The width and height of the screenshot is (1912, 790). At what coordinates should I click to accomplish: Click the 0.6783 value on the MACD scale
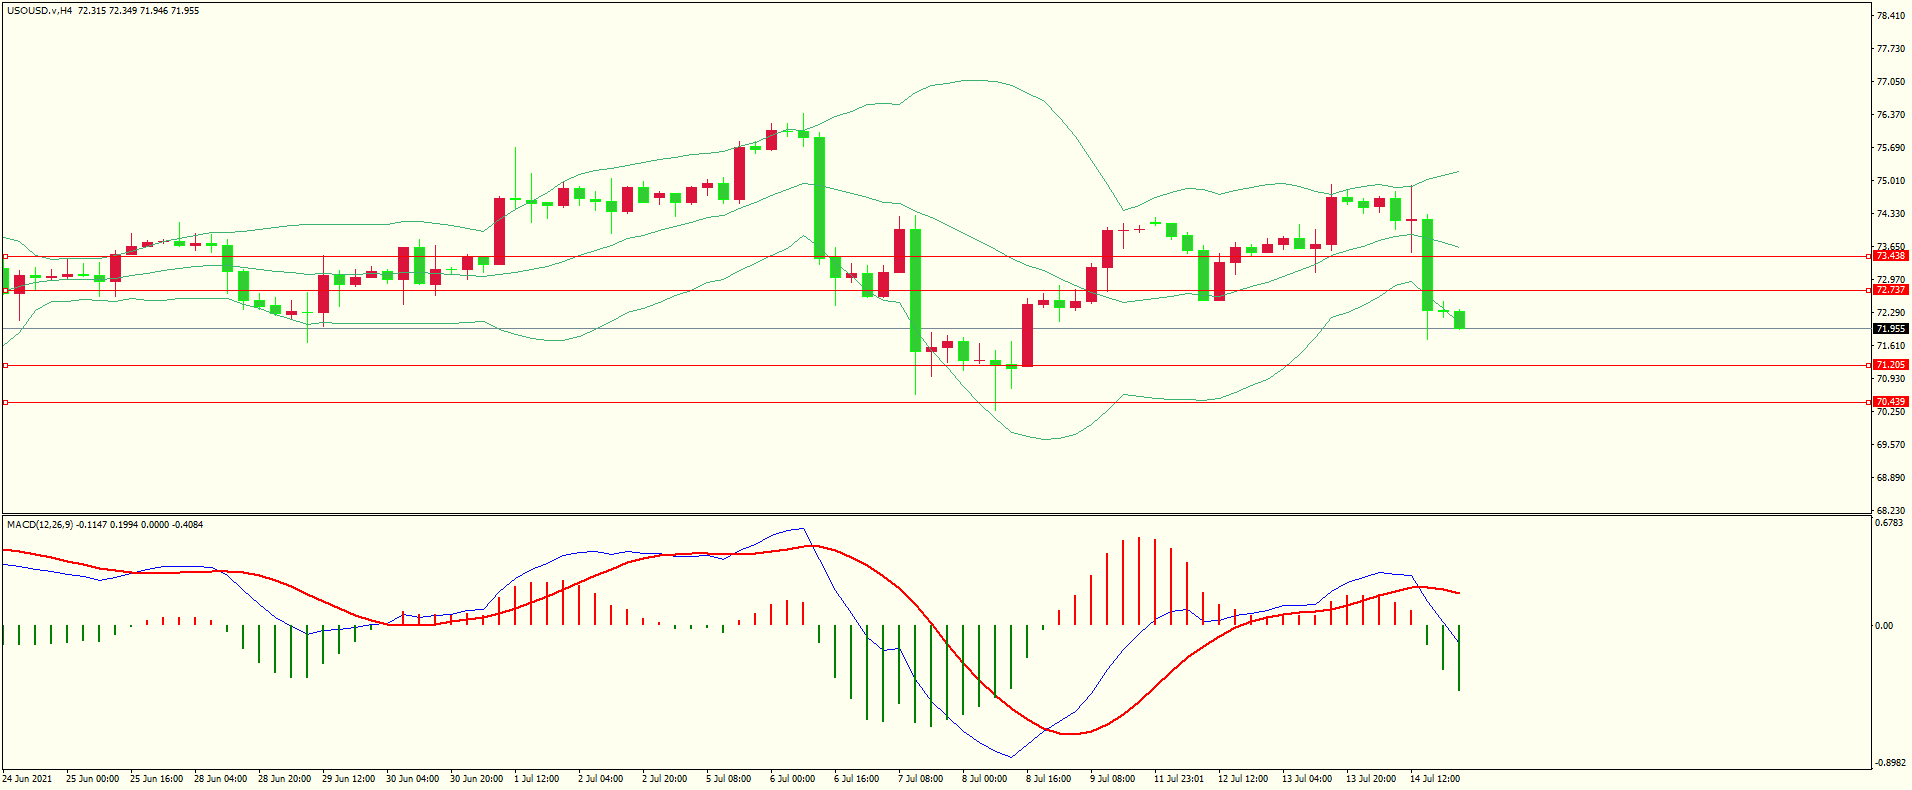coord(1889,523)
